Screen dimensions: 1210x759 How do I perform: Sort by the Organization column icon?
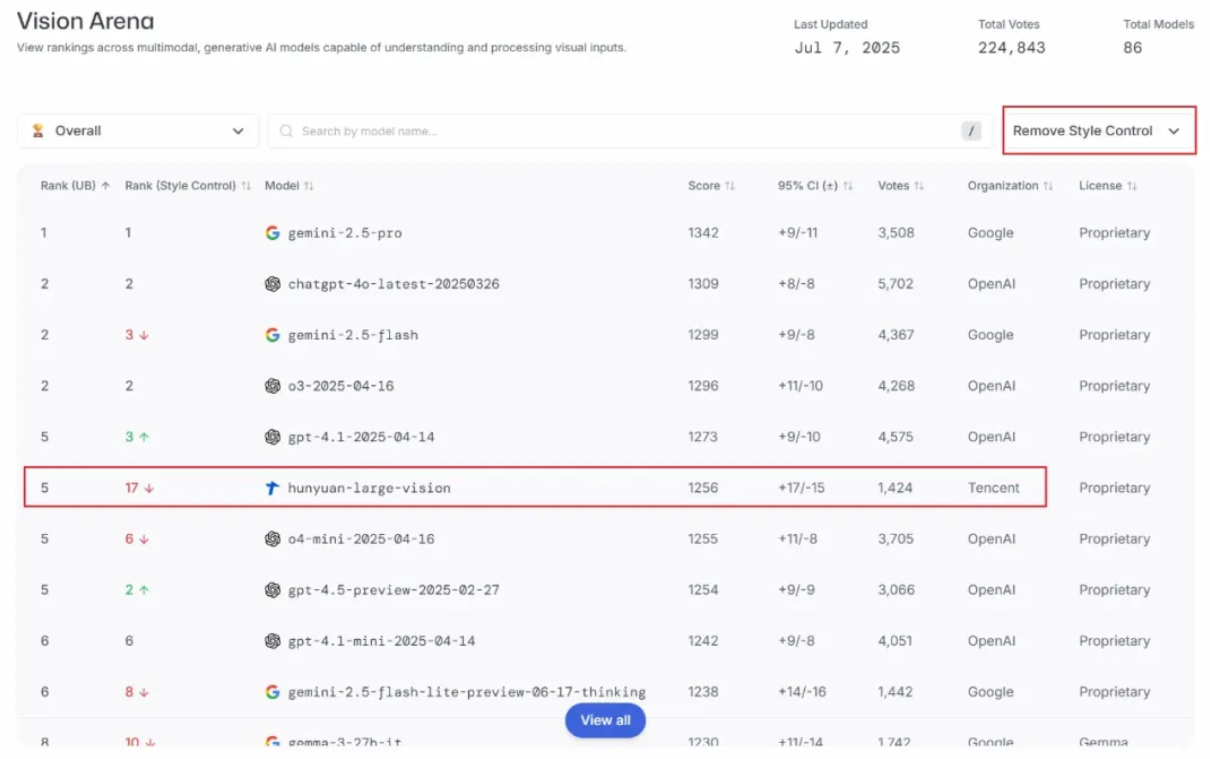(x=1048, y=186)
